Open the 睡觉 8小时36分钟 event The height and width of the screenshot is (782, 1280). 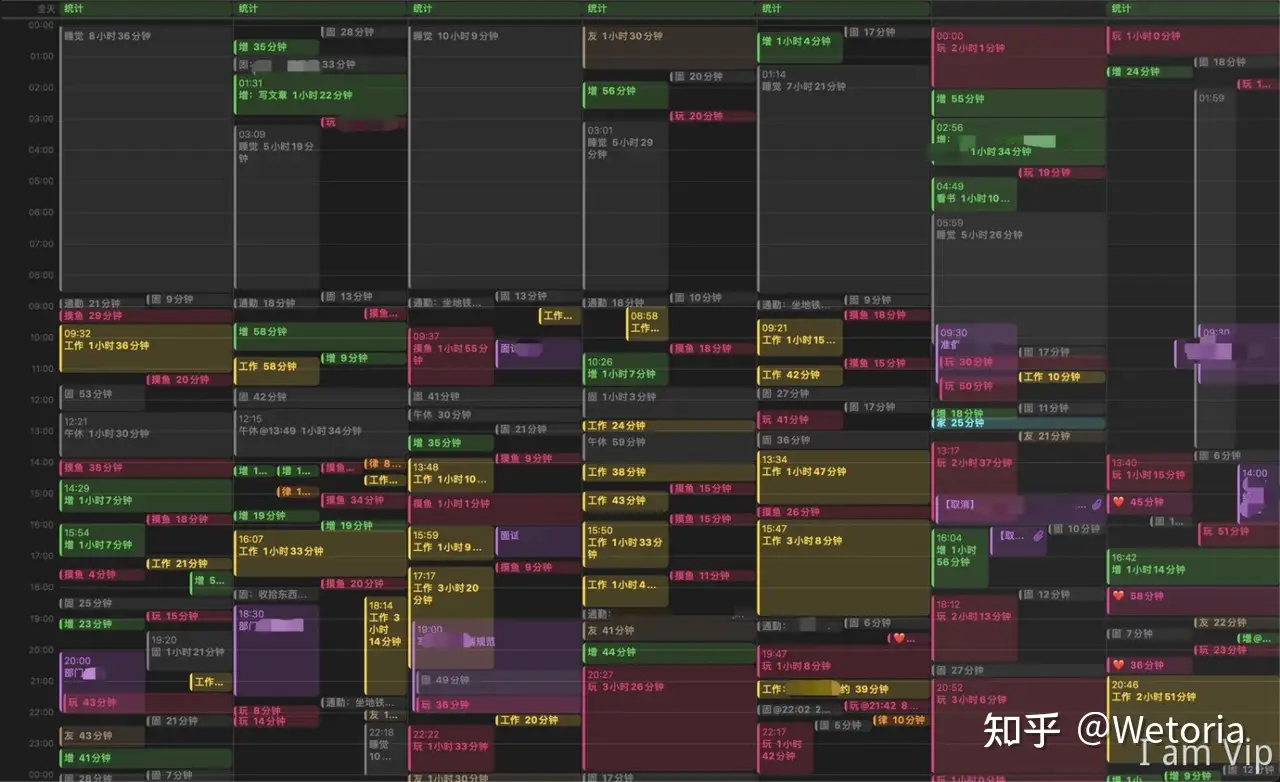pyautogui.click(x=146, y=161)
